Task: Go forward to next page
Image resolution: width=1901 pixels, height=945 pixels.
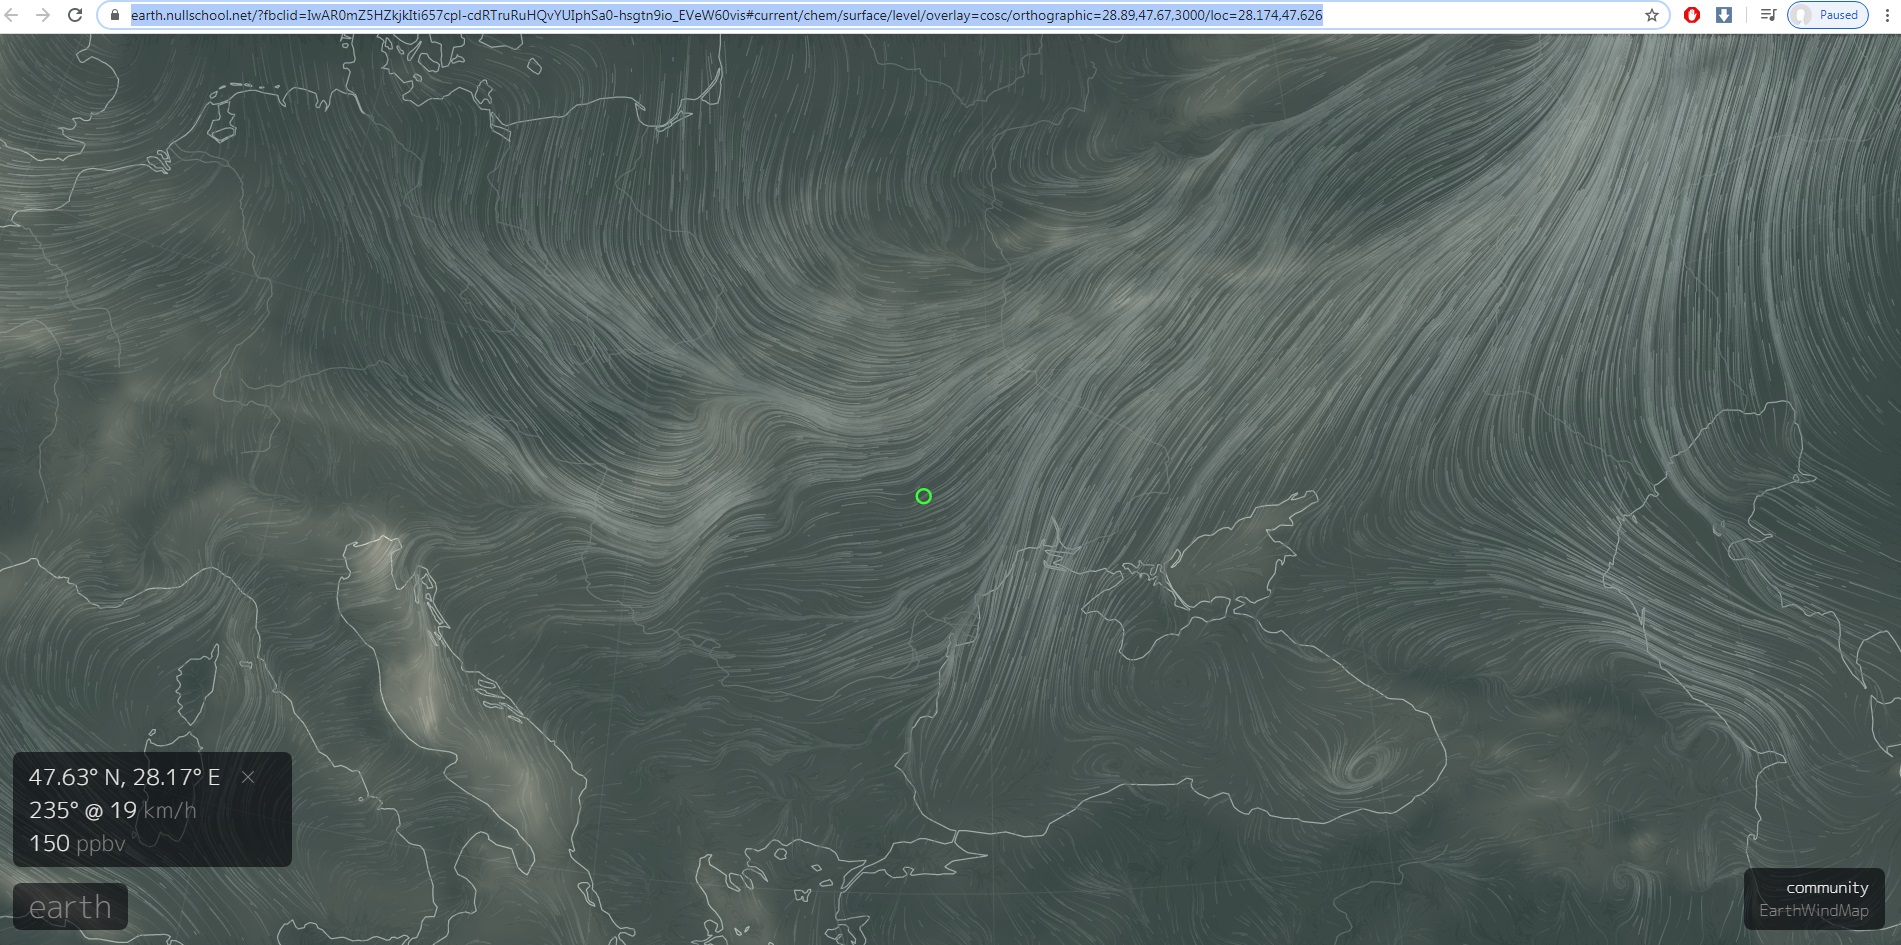Action: coord(42,15)
